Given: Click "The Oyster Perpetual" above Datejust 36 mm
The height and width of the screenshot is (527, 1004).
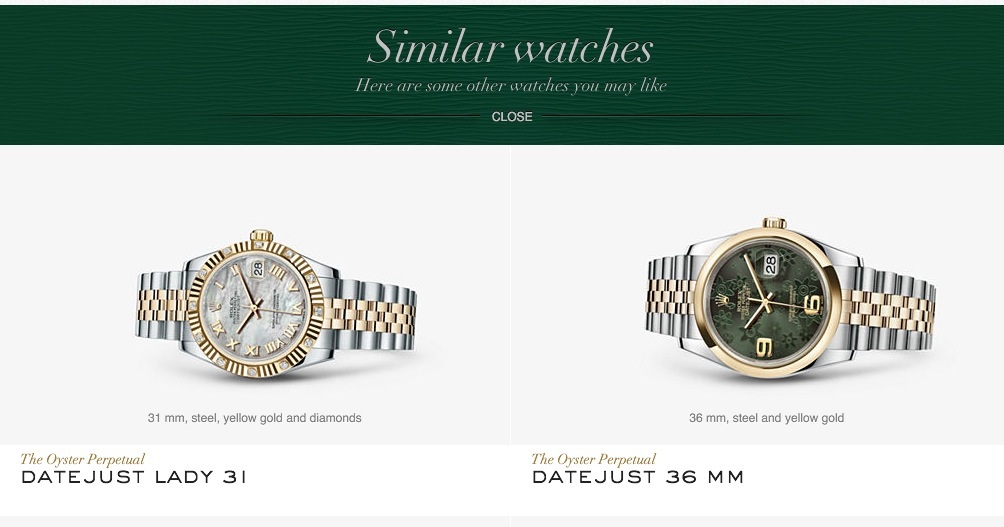Looking at the screenshot, I should coord(594,458).
